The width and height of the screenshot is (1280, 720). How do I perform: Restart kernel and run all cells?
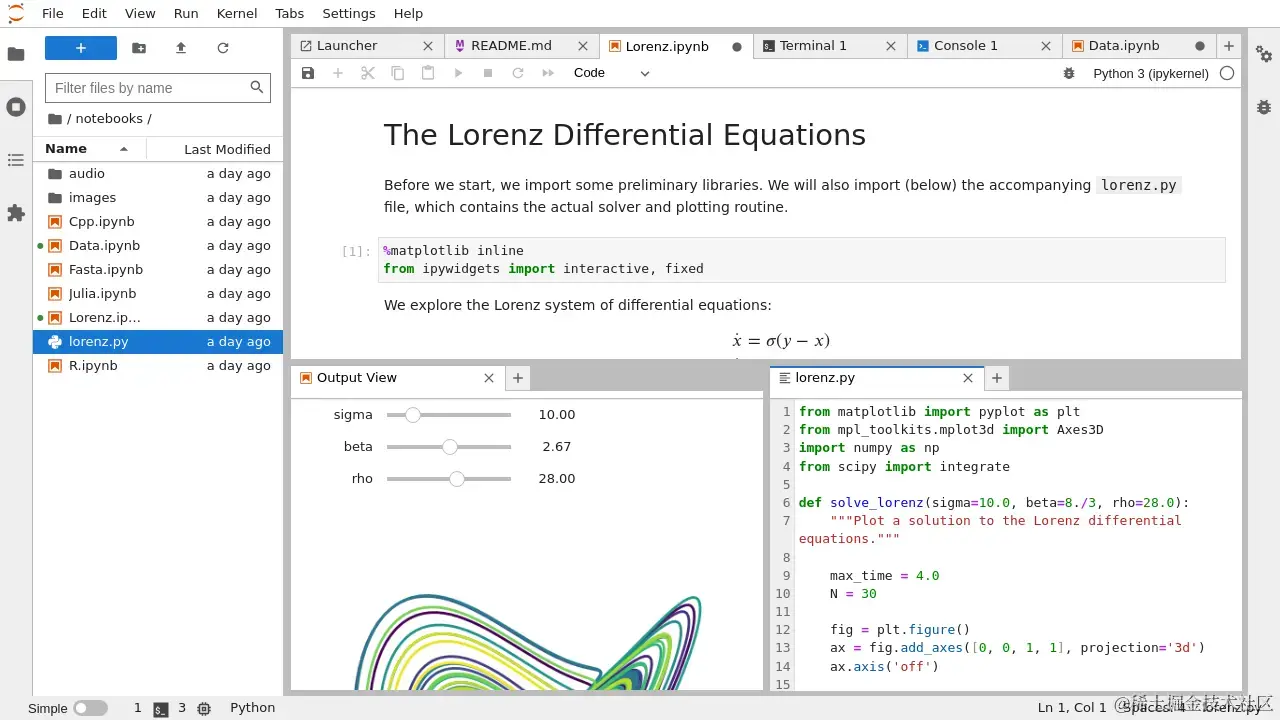(x=548, y=73)
